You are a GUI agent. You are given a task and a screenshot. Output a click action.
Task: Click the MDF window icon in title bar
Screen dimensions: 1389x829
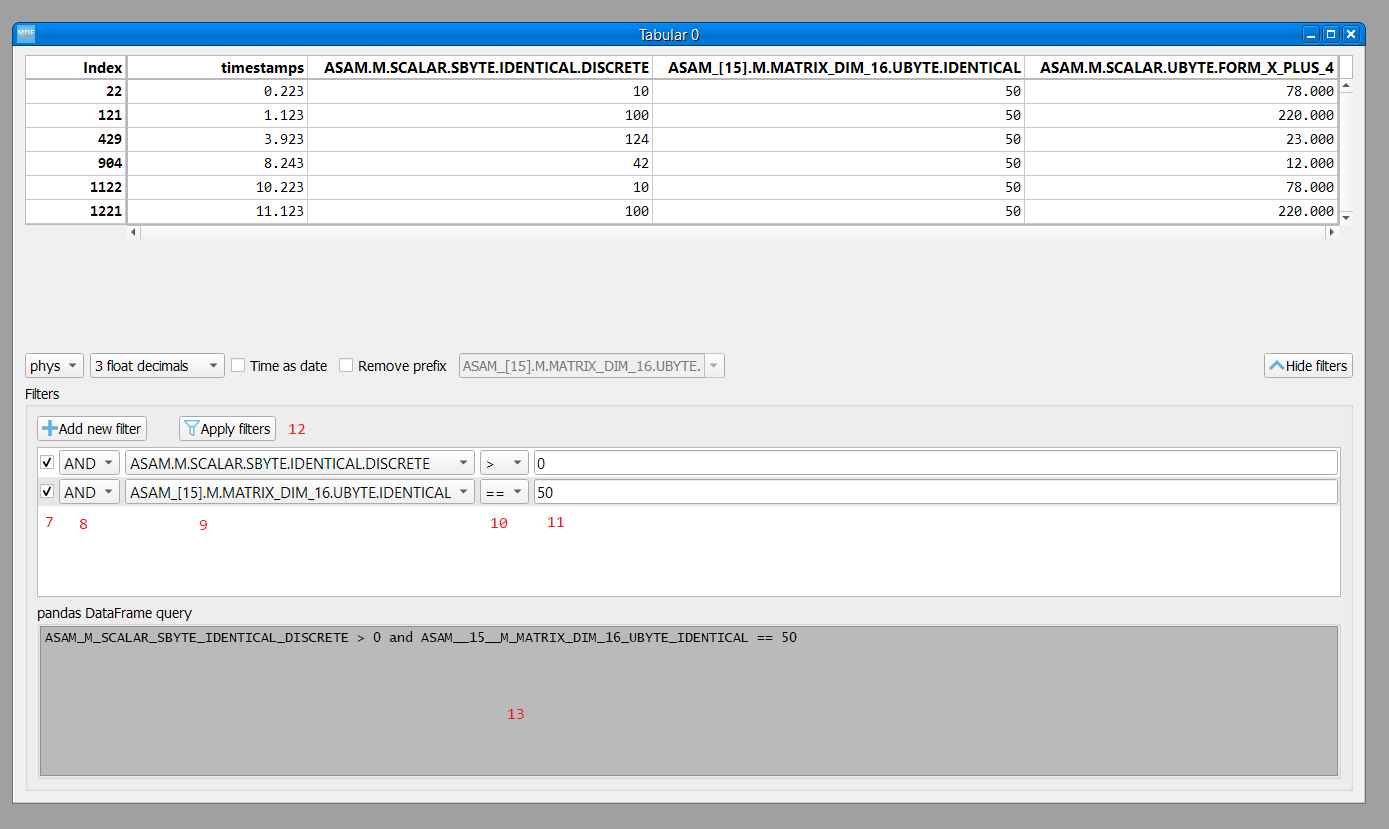click(26, 34)
